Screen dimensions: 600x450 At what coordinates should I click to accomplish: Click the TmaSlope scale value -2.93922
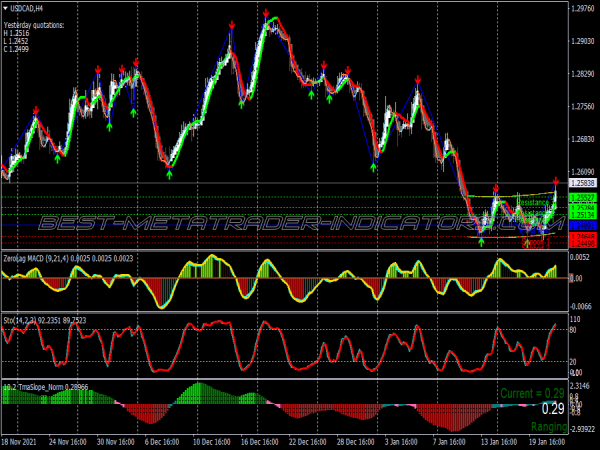click(x=582, y=429)
